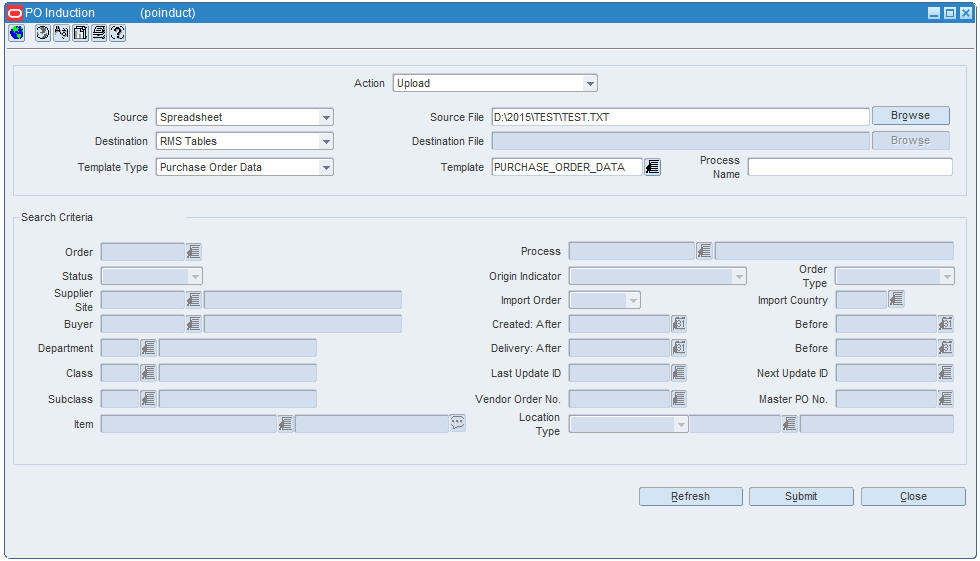
Task: Open the Import Country lookup icon
Action: pyautogui.click(x=896, y=299)
